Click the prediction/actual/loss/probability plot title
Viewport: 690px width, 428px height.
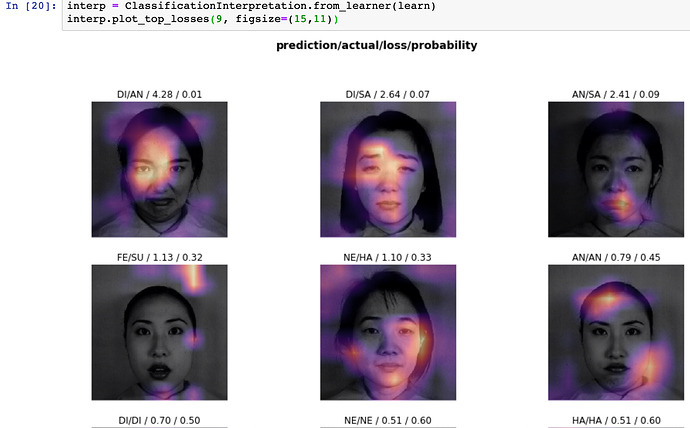click(377, 46)
